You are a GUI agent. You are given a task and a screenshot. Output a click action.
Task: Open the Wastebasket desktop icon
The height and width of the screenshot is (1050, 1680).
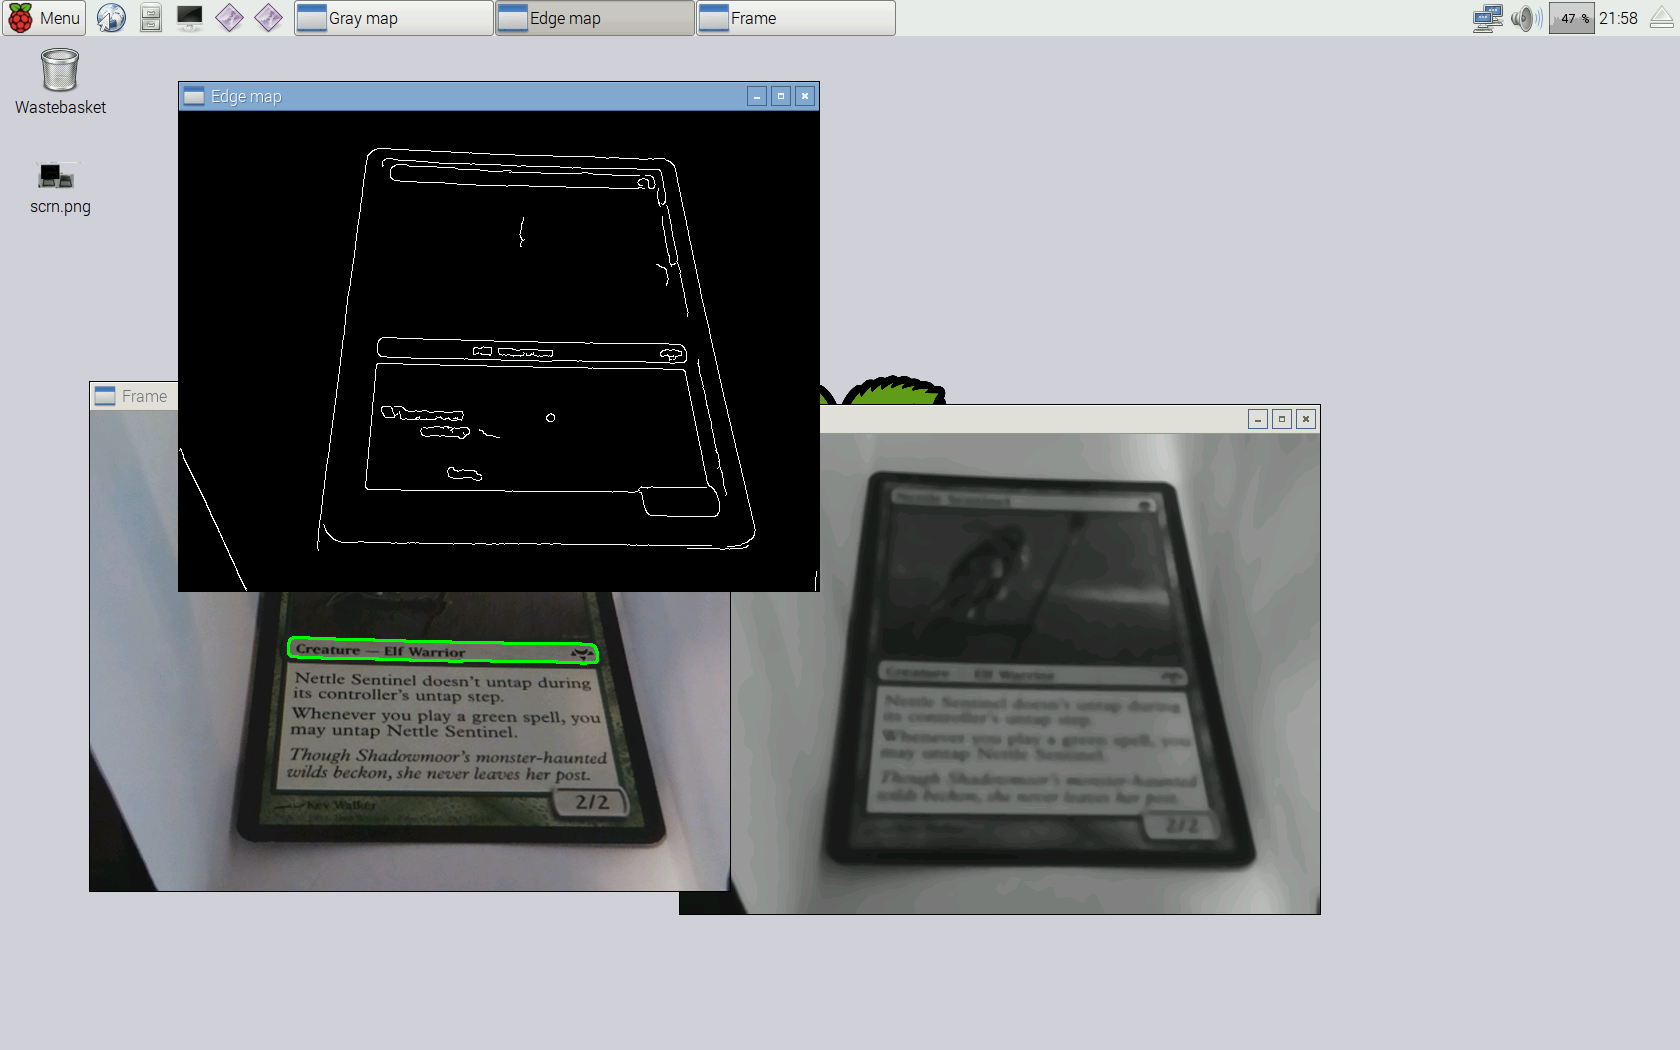(60, 82)
